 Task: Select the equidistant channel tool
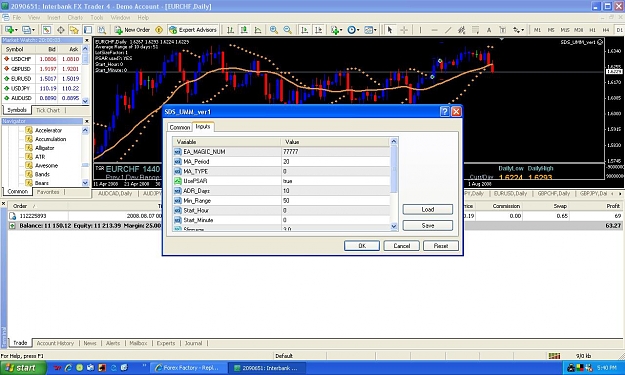click(x=462, y=30)
